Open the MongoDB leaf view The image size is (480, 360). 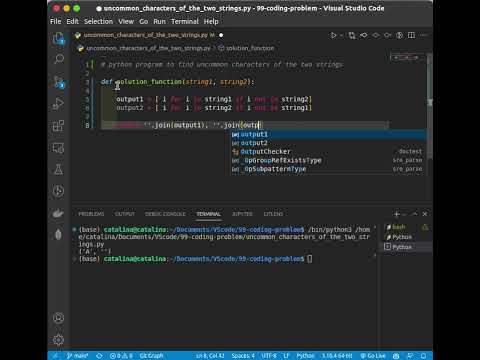point(59,235)
